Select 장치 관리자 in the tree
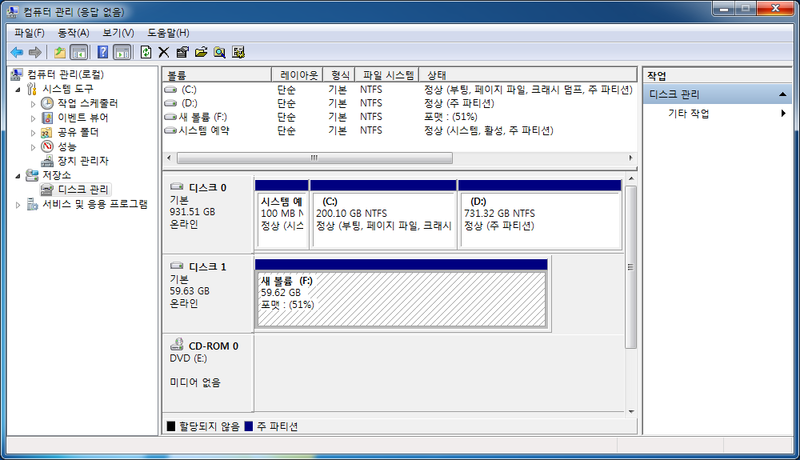Viewport: 800px width, 460px height. [x=82, y=160]
